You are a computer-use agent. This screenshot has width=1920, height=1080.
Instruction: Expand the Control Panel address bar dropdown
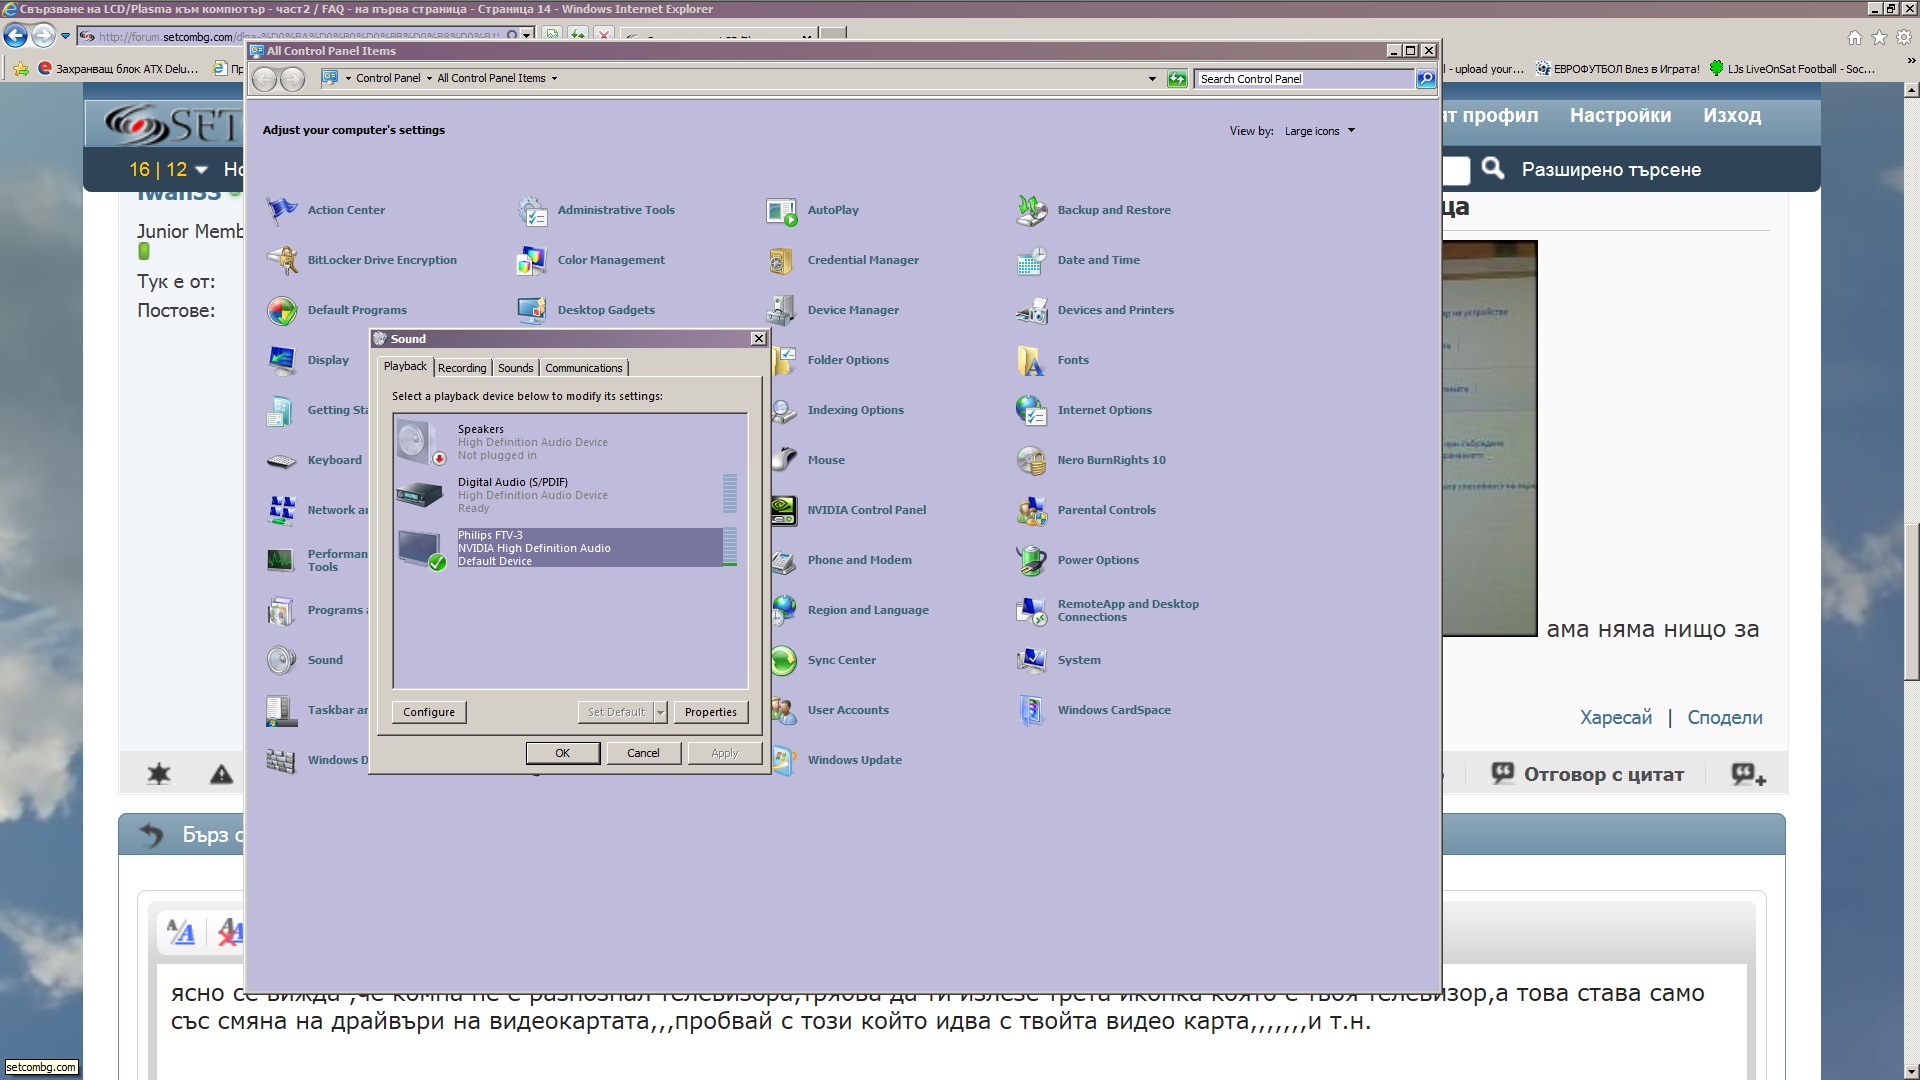[x=1151, y=78]
